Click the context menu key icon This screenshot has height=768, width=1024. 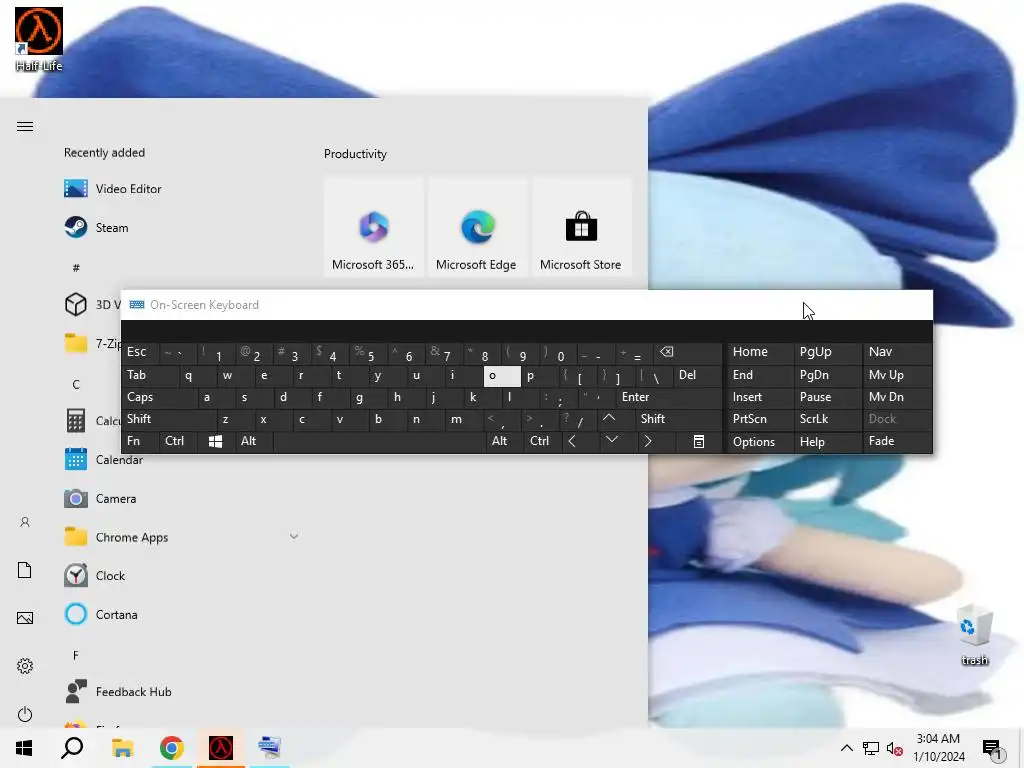699,441
